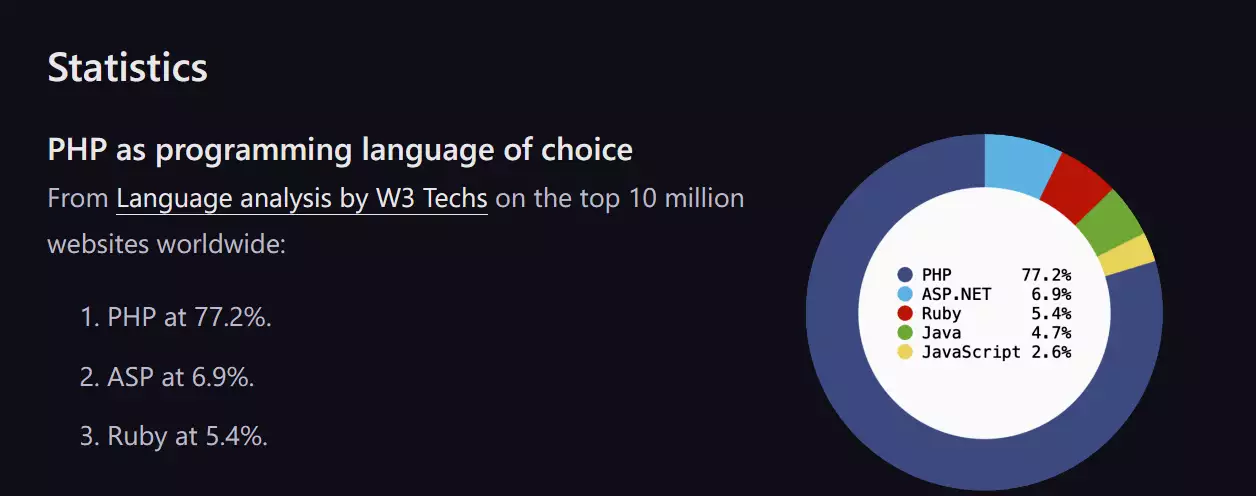Screen dimensions: 1256x496
Task: Click the 'PHP as programming language of choice' heading
Action: [x=340, y=150]
